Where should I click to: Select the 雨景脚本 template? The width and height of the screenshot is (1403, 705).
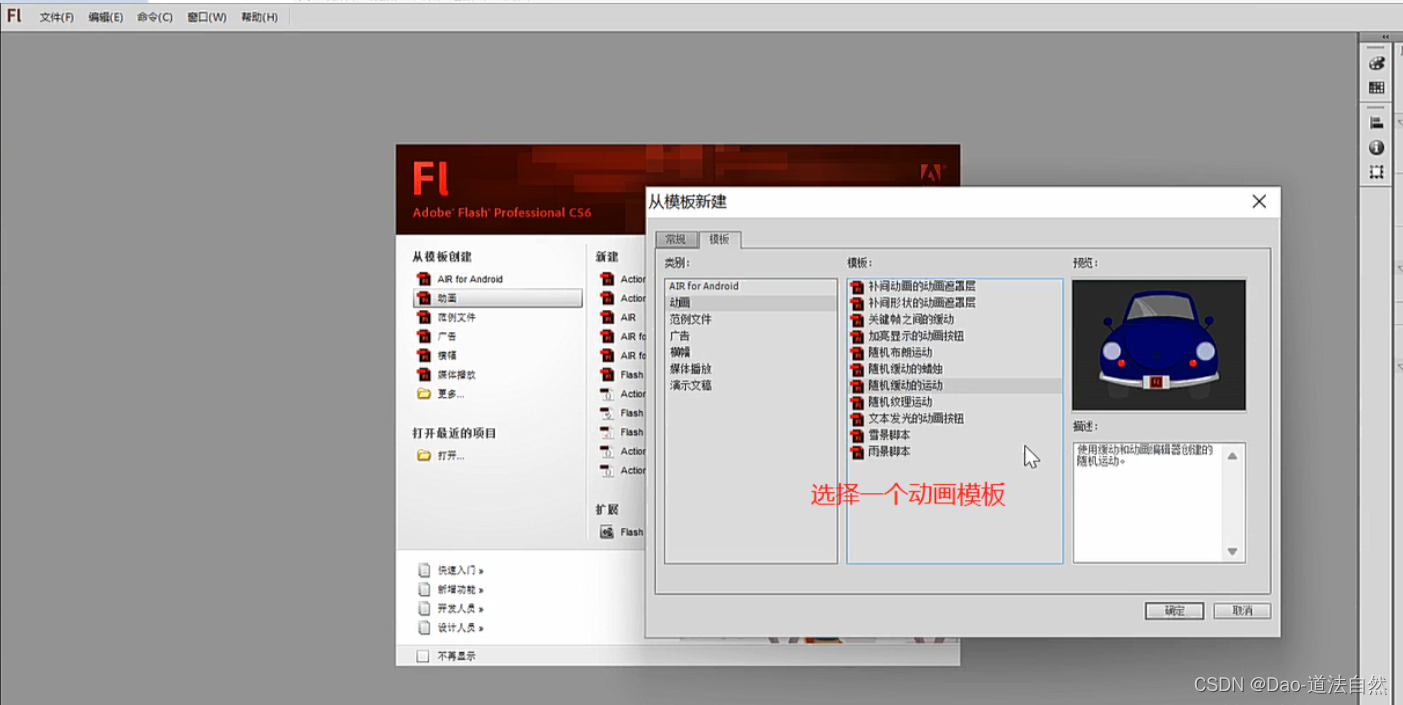890,452
